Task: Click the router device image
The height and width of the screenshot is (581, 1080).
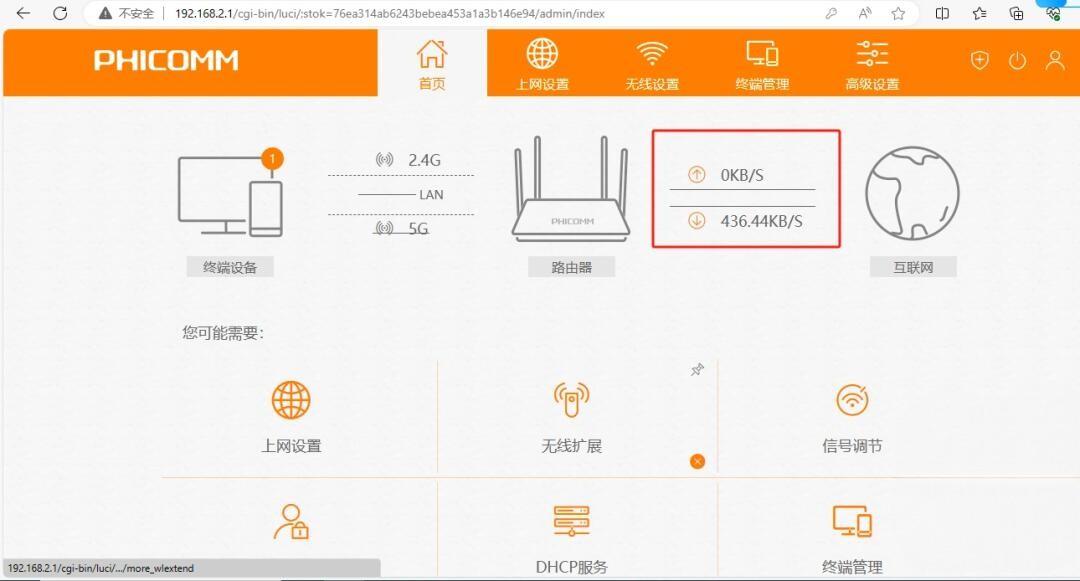Action: click(571, 189)
